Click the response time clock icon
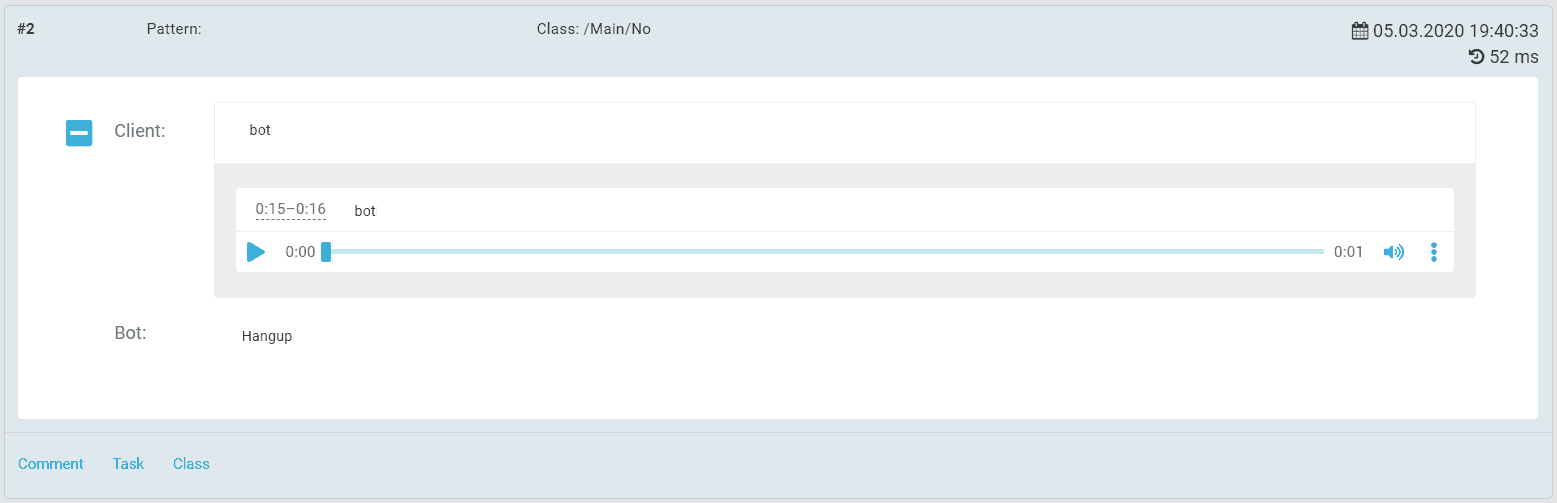1557x503 pixels. [1476, 57]
